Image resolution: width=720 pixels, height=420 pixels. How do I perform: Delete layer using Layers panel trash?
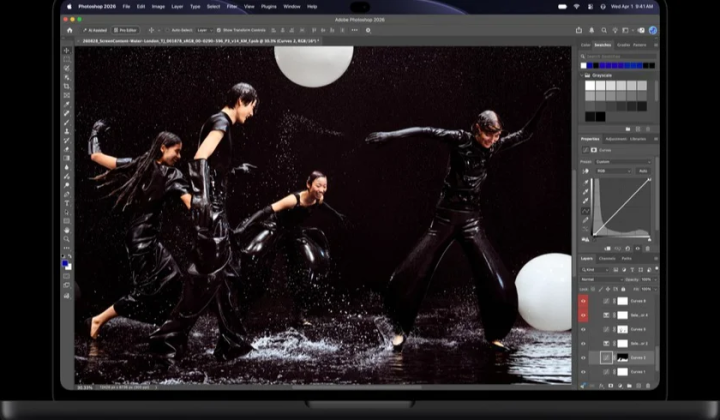tap(648, 386)
